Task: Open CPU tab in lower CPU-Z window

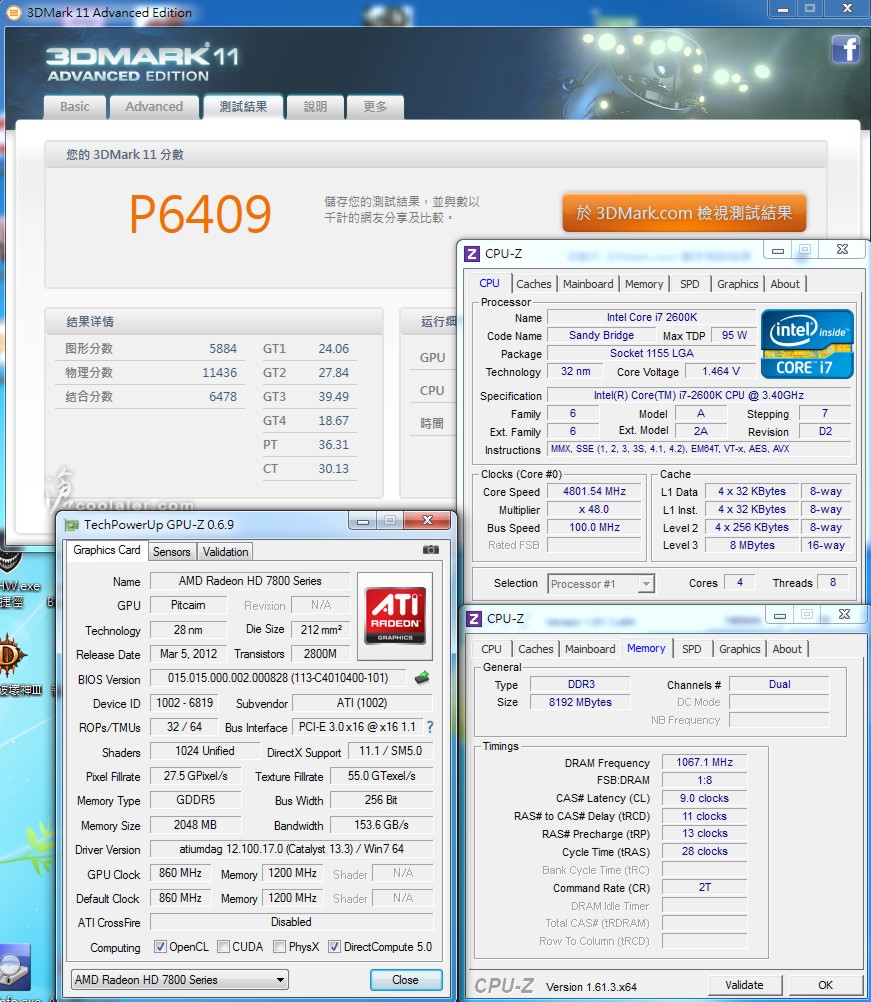Action: (x=491, y=649)
